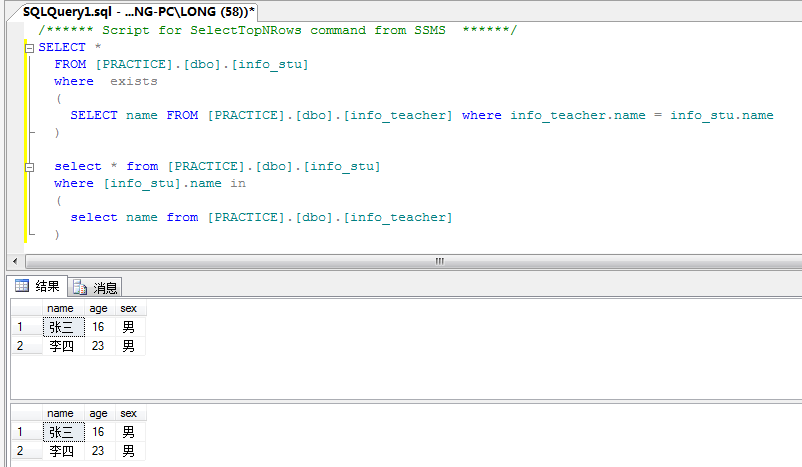Click sex value 男 in second grid row 2

[130, 451]
